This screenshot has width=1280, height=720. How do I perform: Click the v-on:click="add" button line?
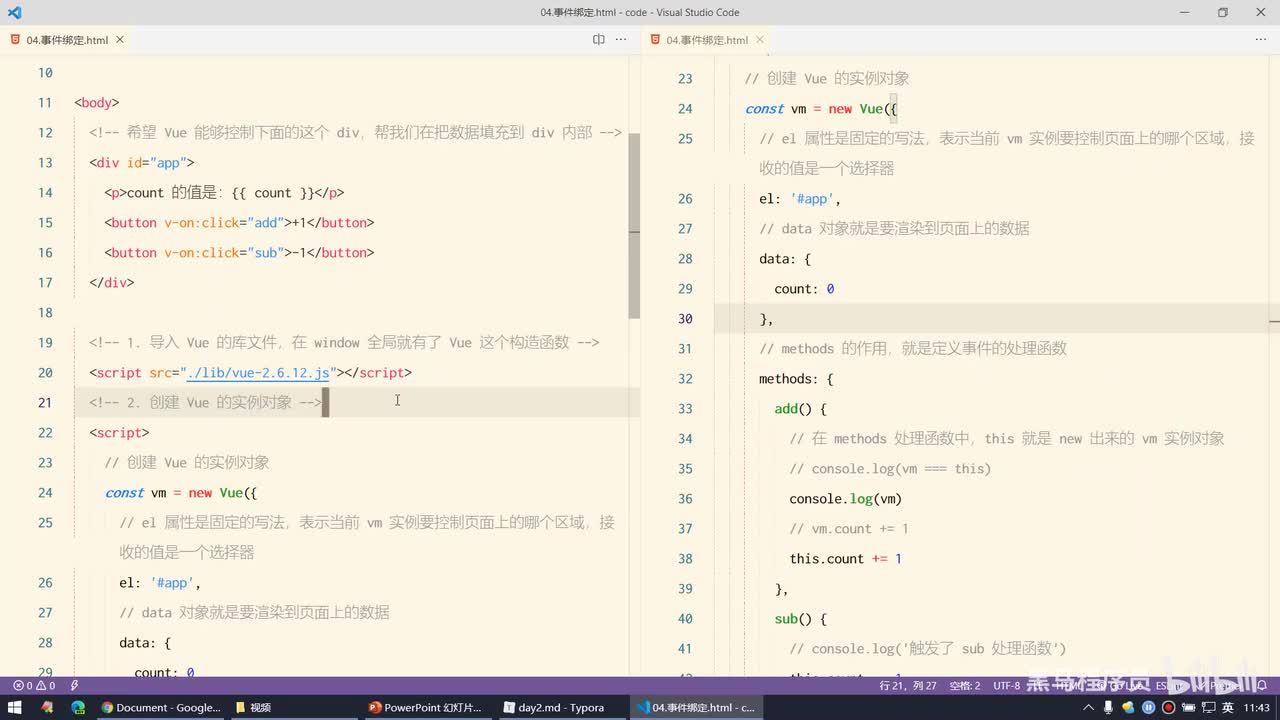point(239,222)
